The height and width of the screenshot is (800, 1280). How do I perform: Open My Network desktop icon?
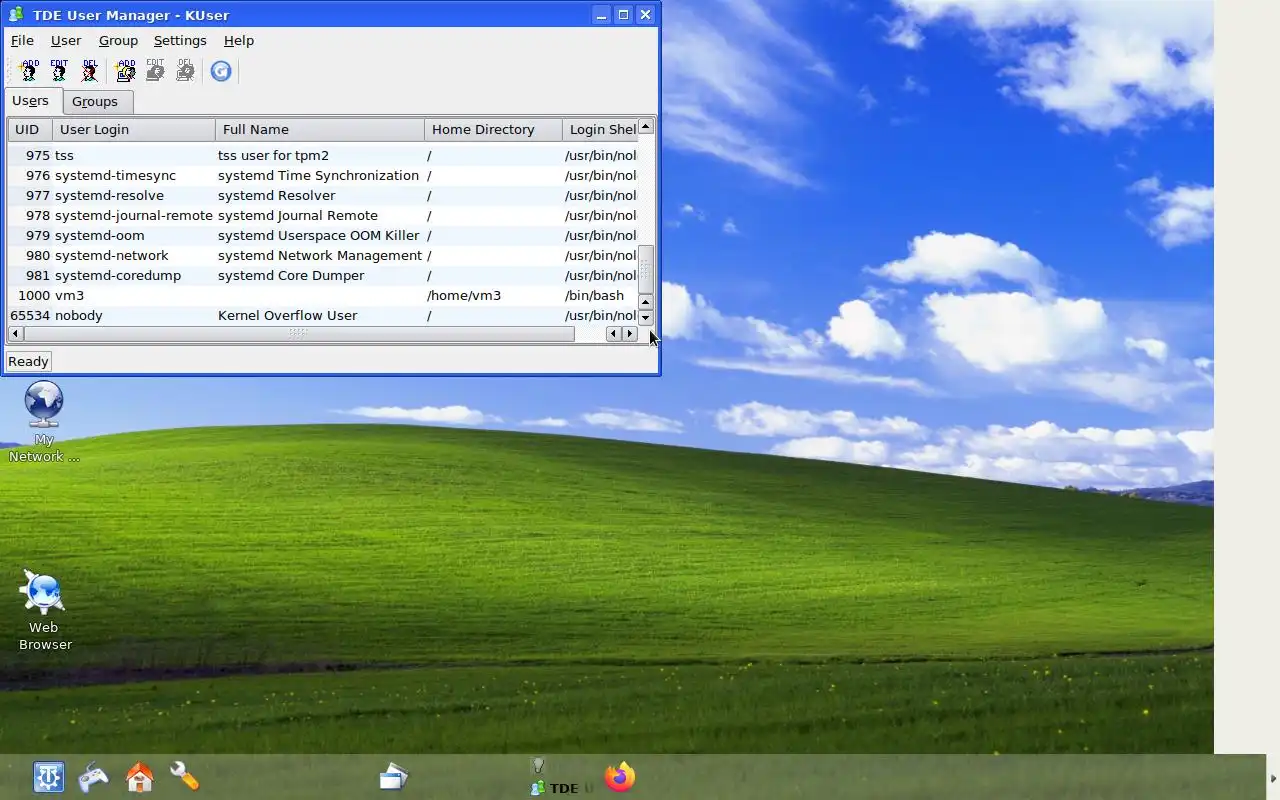coord(44,422)
